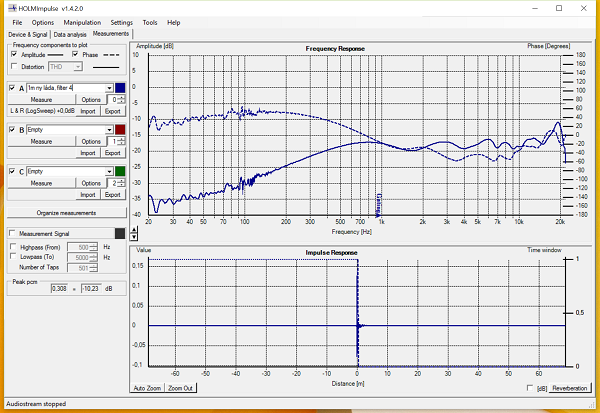Open Options for slot A

click(x=91, y=100)
